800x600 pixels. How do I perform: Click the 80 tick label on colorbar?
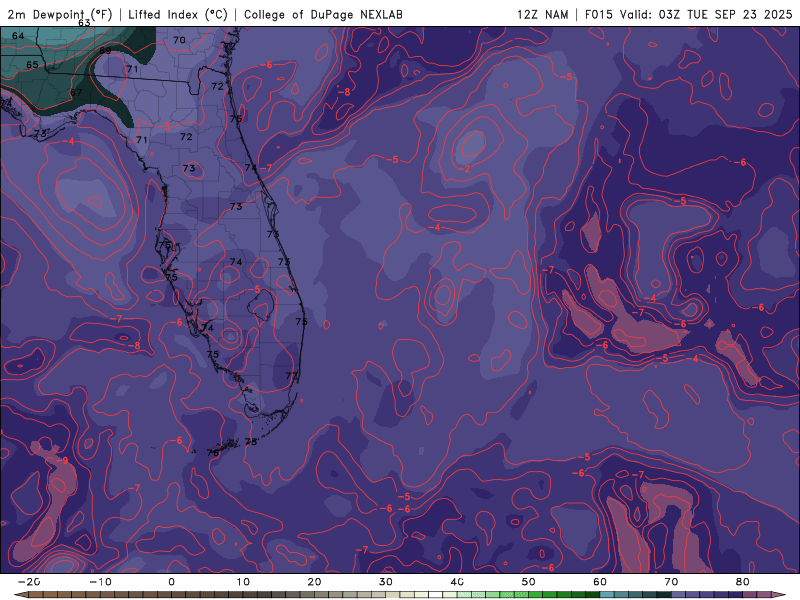pyautogui.click(x=743, y=582)
